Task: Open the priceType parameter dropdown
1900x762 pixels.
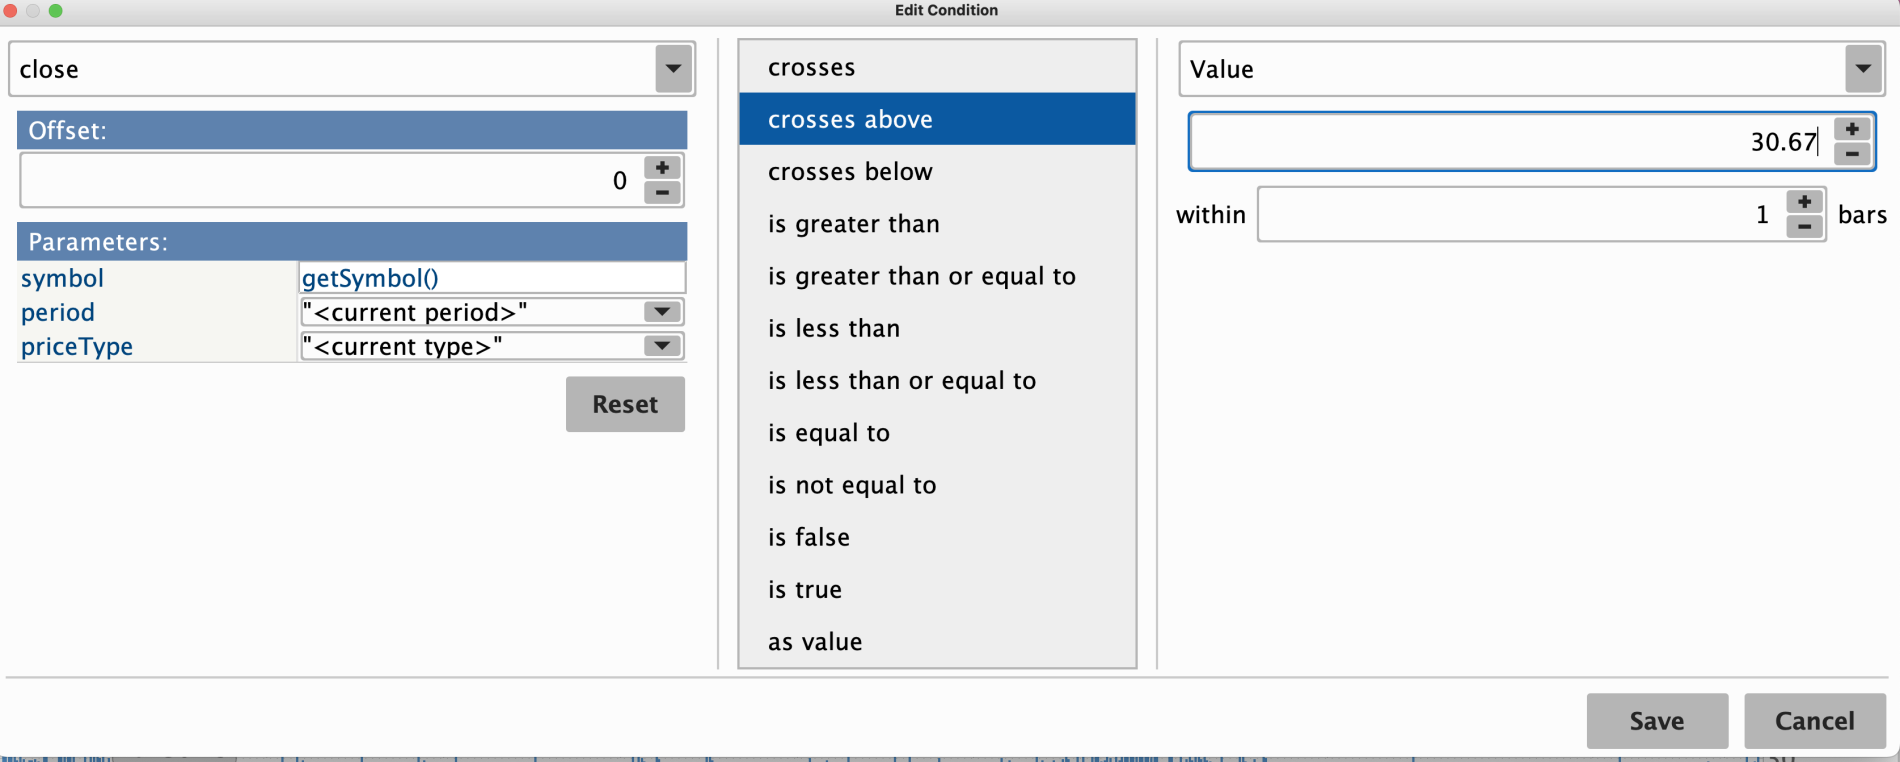Action: [662, 346]
